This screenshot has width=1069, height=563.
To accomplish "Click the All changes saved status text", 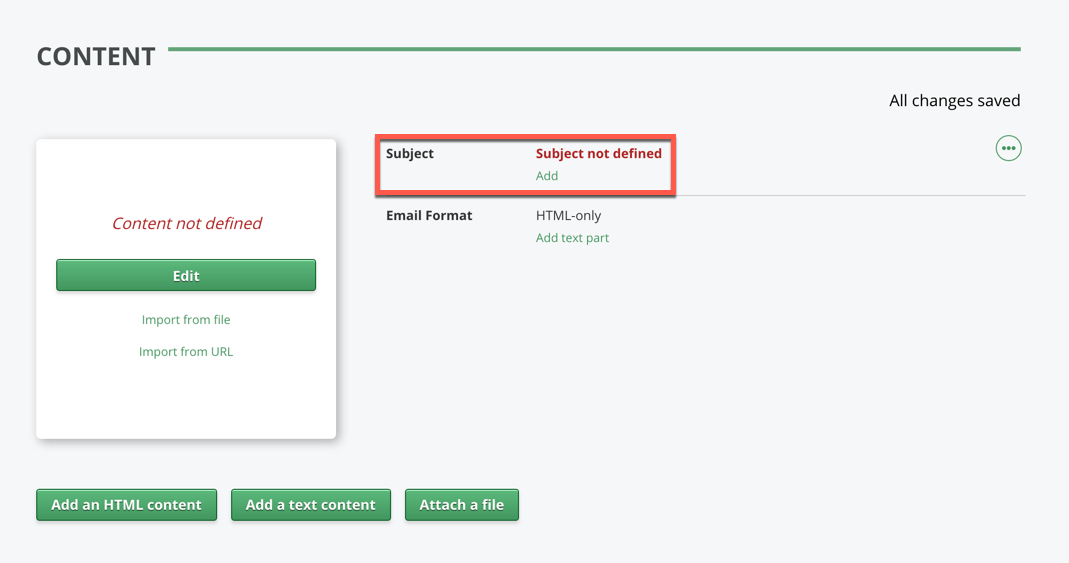I will pos(954,101).
